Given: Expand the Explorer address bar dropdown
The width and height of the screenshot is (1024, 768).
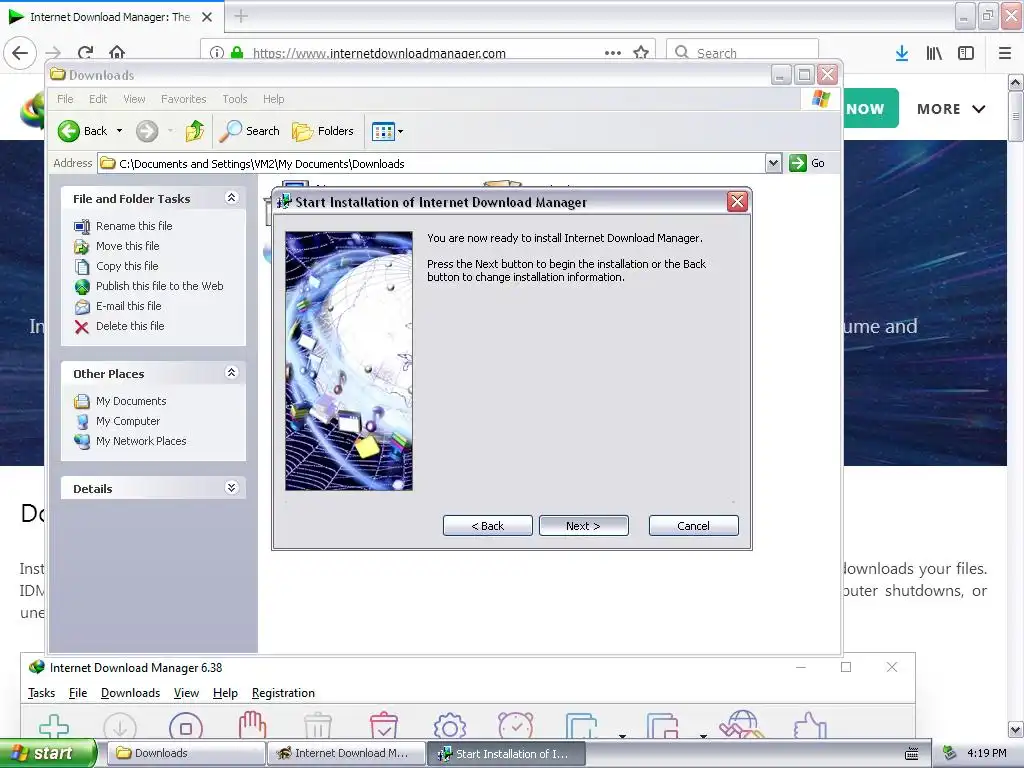Looking at the screenshot, I should (773, 163).
